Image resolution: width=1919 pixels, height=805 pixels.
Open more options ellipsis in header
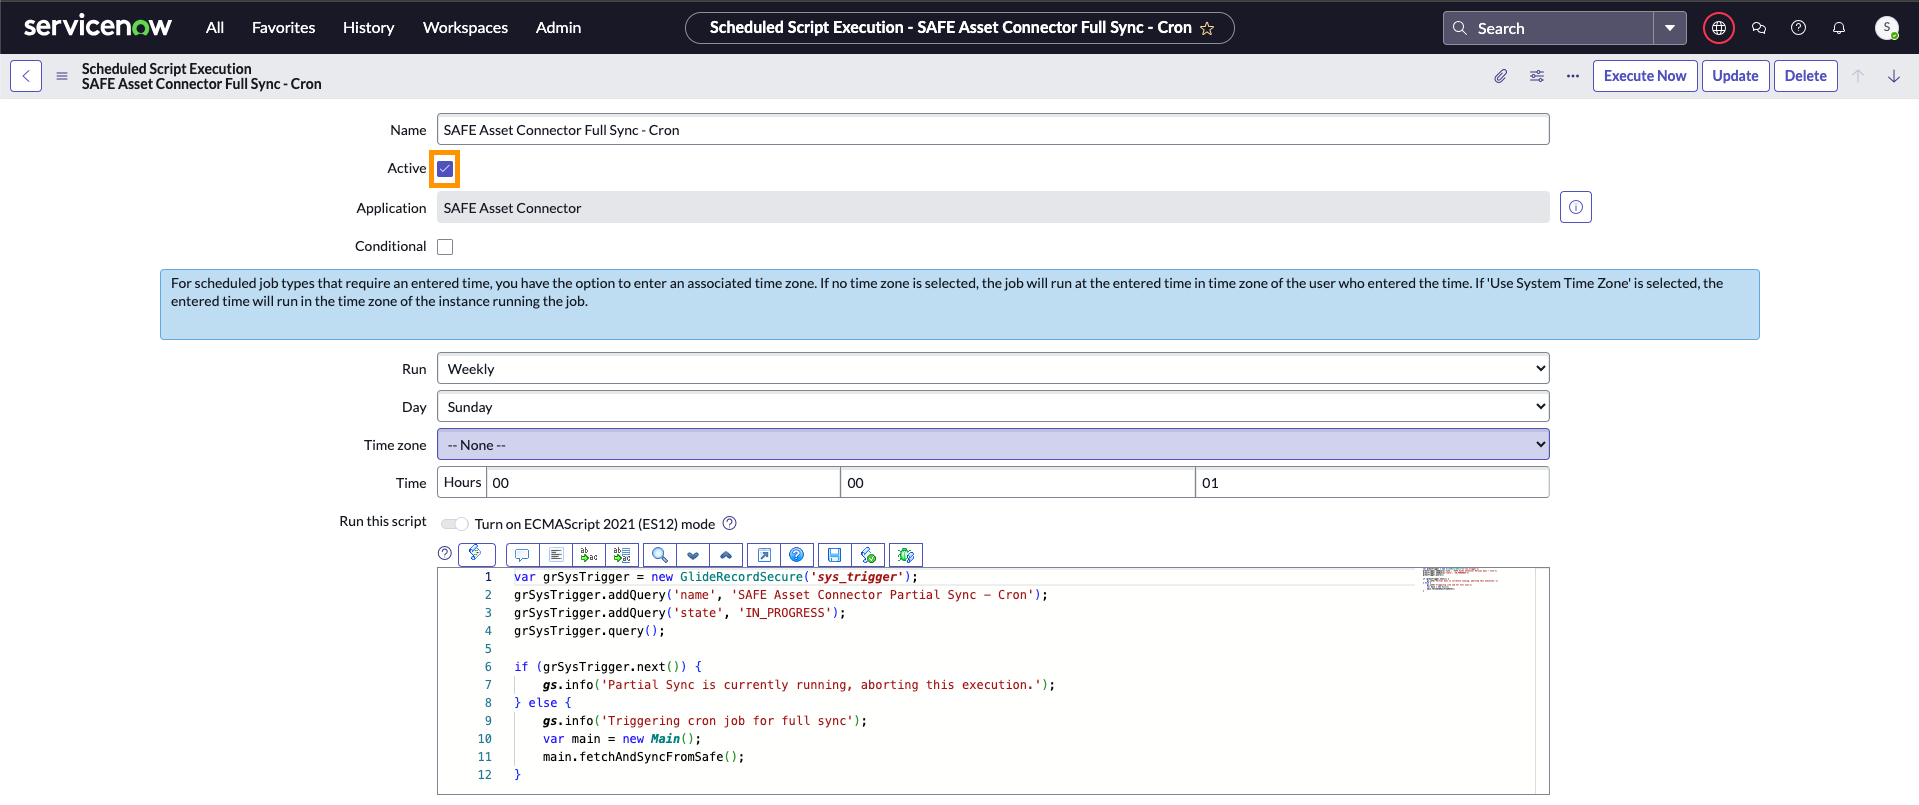click(1573, 76)
